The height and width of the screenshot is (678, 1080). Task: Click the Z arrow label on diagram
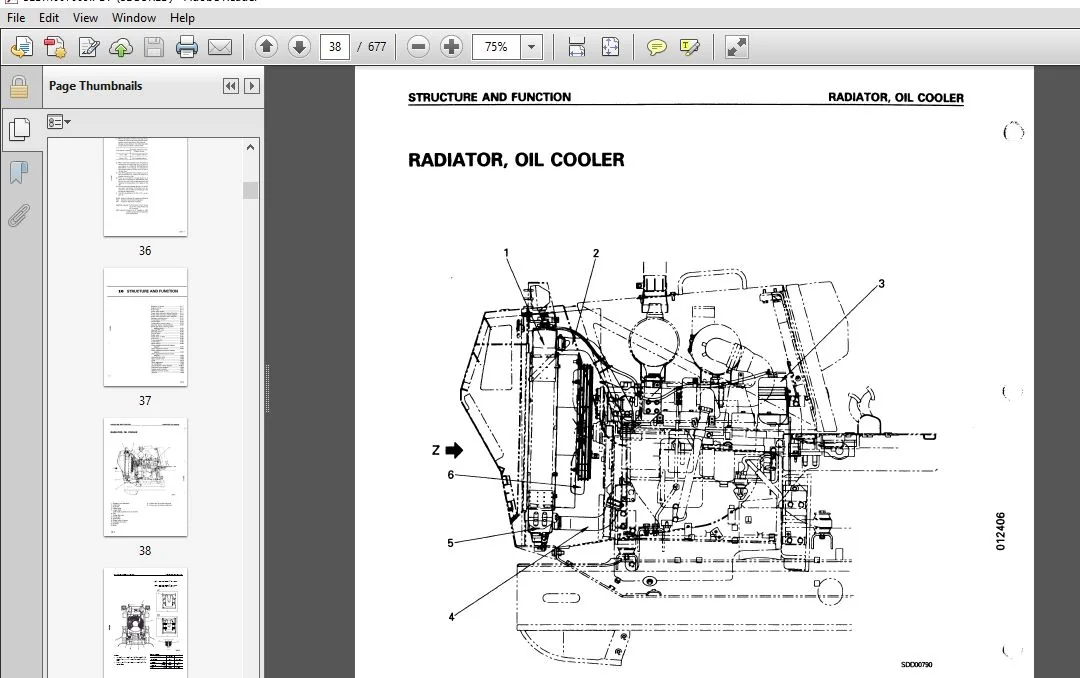(x=447, y=451)
